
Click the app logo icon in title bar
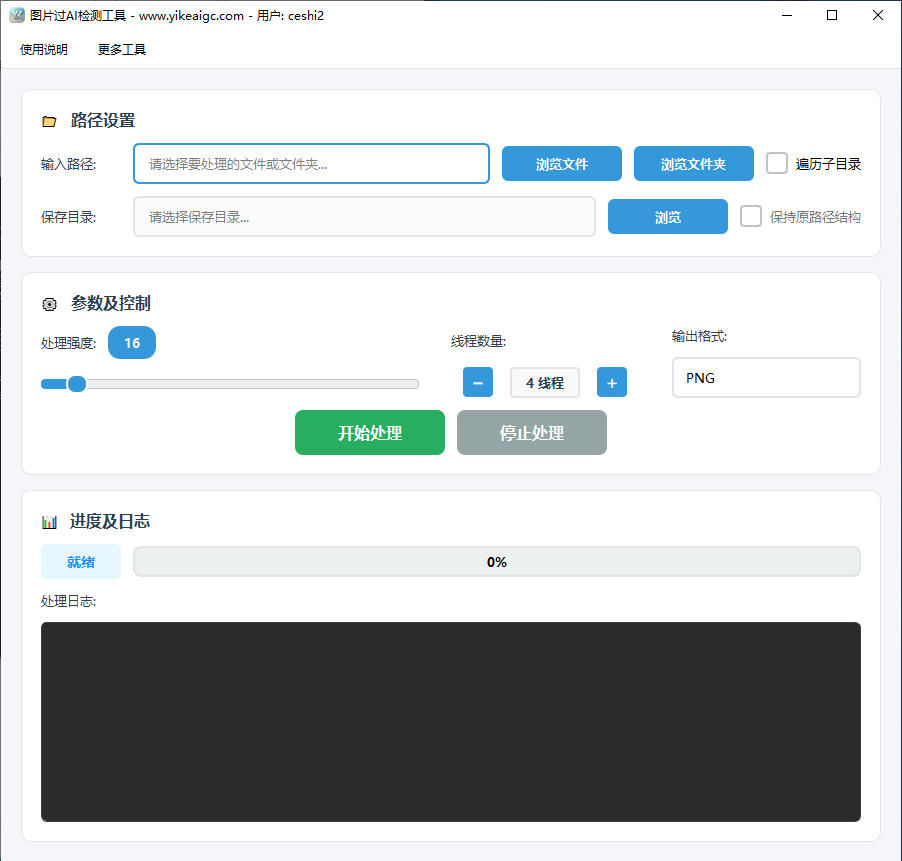tap(16, 15)
